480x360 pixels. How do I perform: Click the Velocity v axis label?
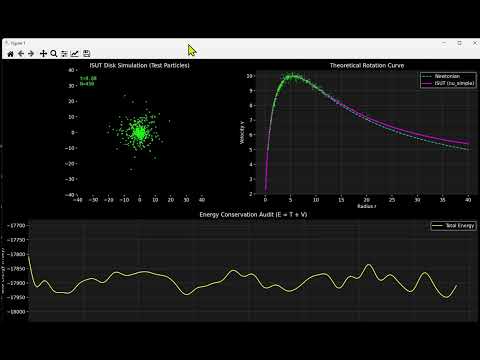(x=242, y=133)
